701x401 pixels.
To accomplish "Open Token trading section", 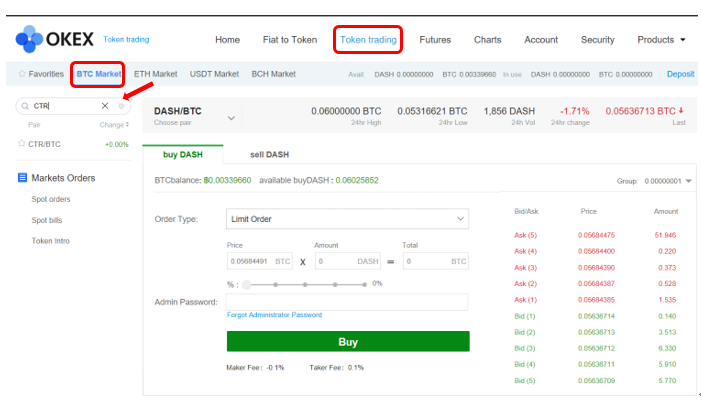I will (x=368, y=40).
